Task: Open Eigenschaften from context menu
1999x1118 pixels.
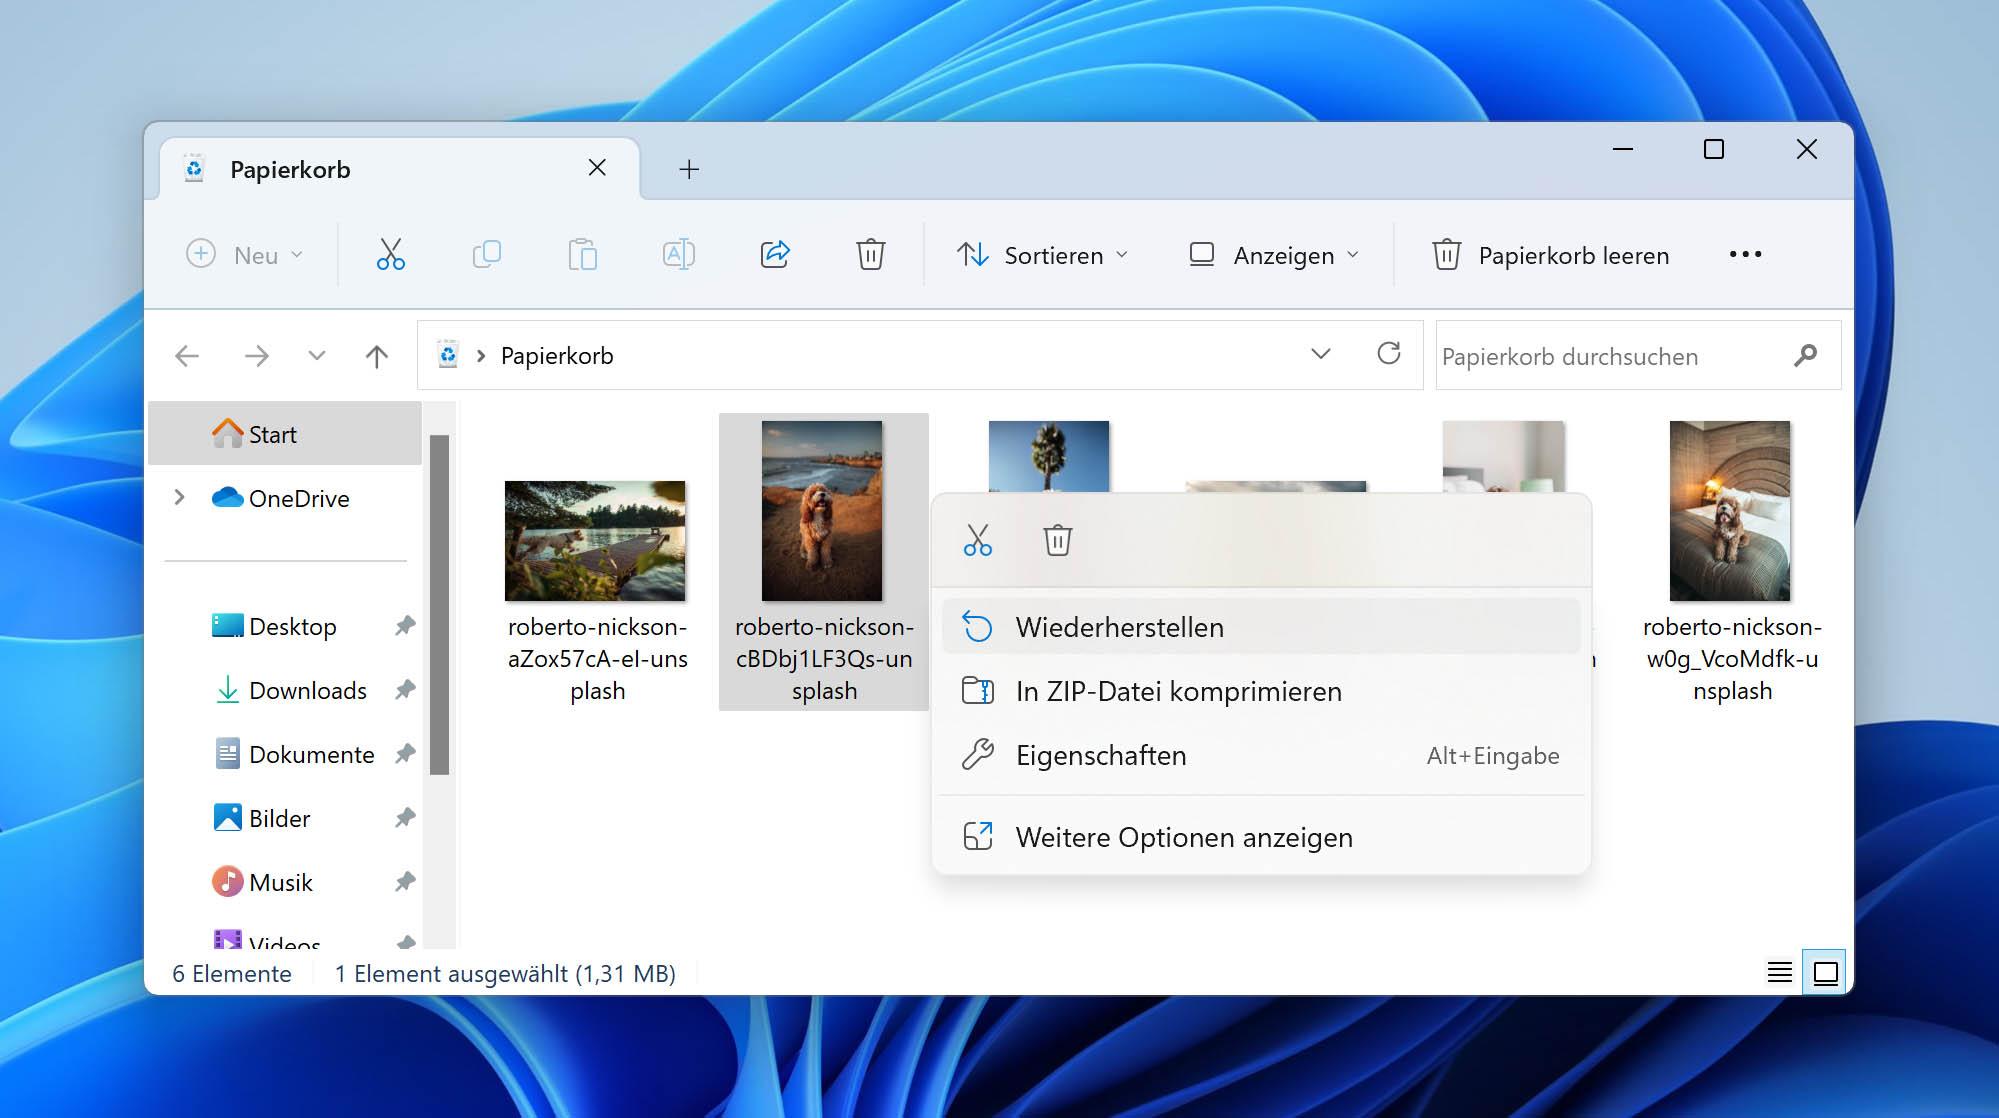Action: [x=1261, y=755]
